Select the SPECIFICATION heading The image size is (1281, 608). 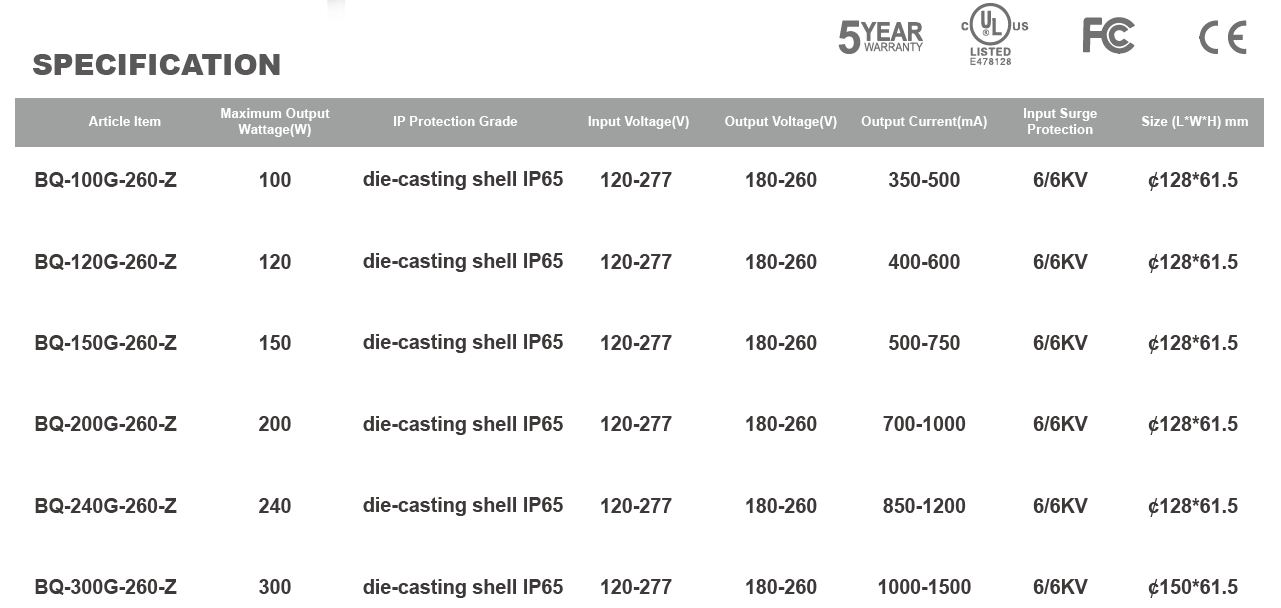[157, 65]
